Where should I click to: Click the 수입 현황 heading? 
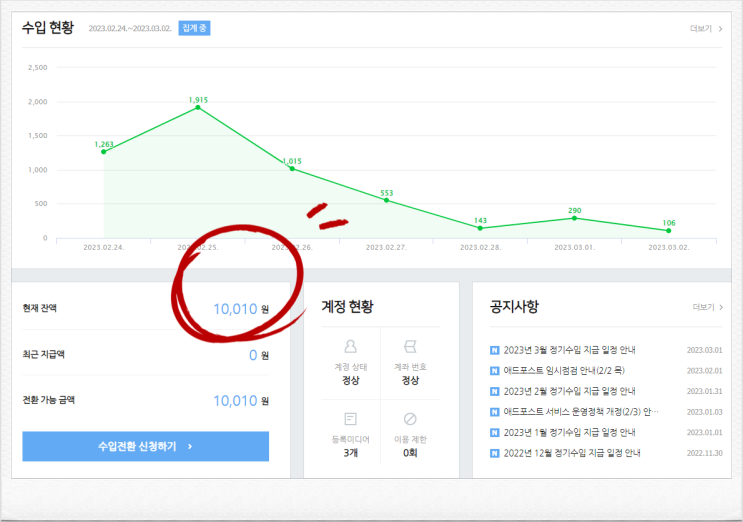(x=48, y=27)
